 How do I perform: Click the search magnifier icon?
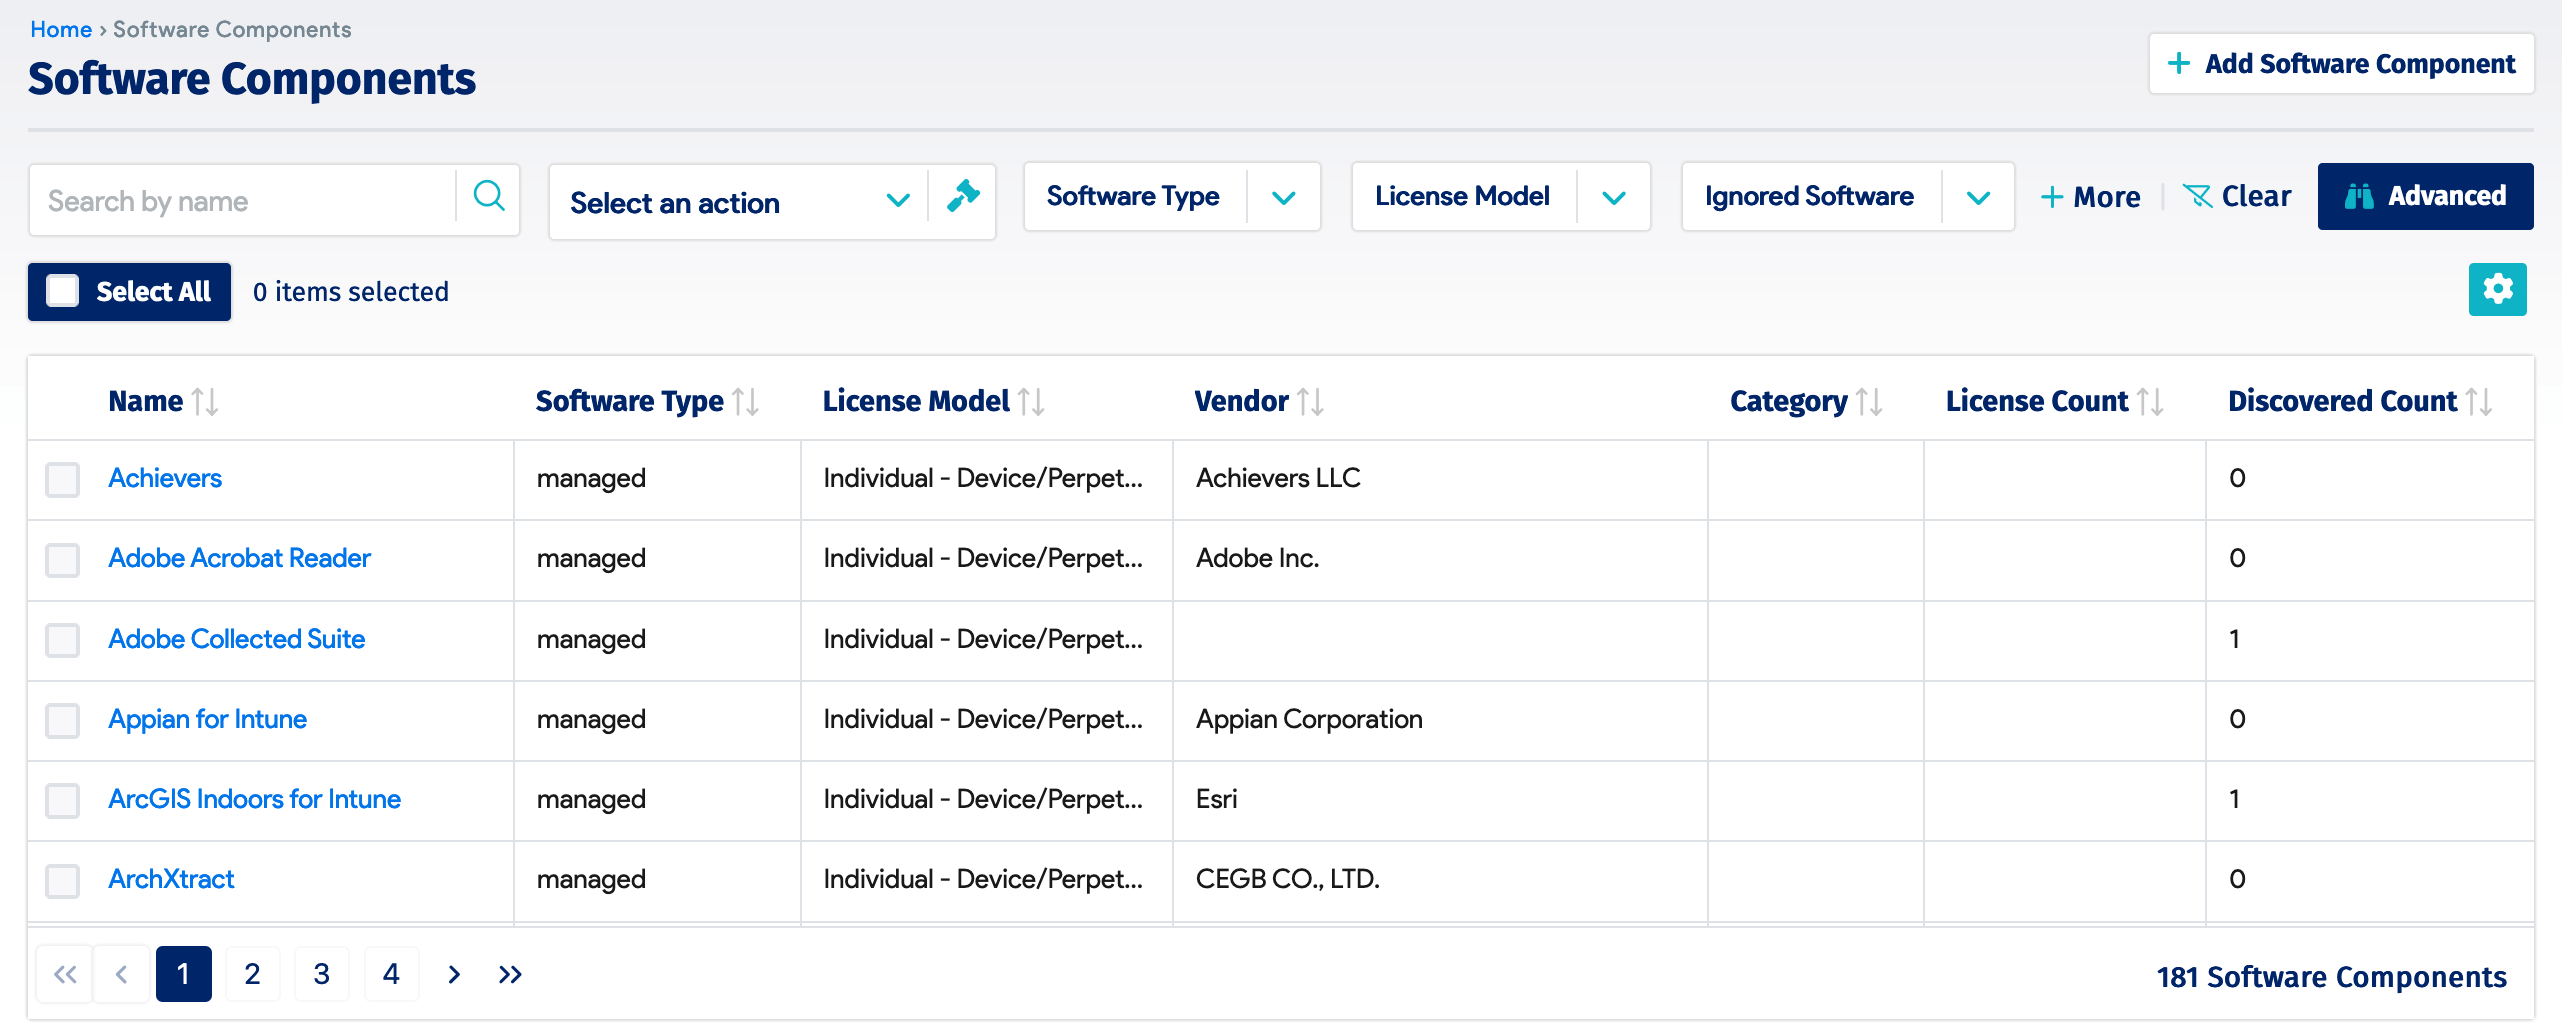489,196
